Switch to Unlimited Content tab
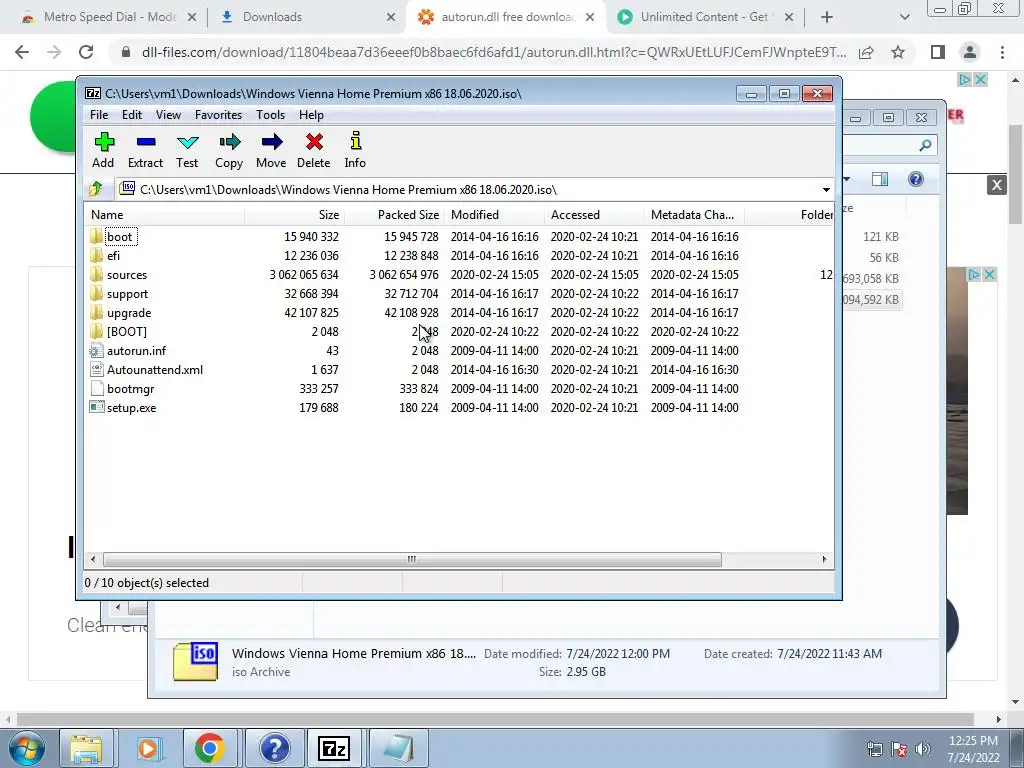Viewport: 1024px width, 768px height. [704, 17]
